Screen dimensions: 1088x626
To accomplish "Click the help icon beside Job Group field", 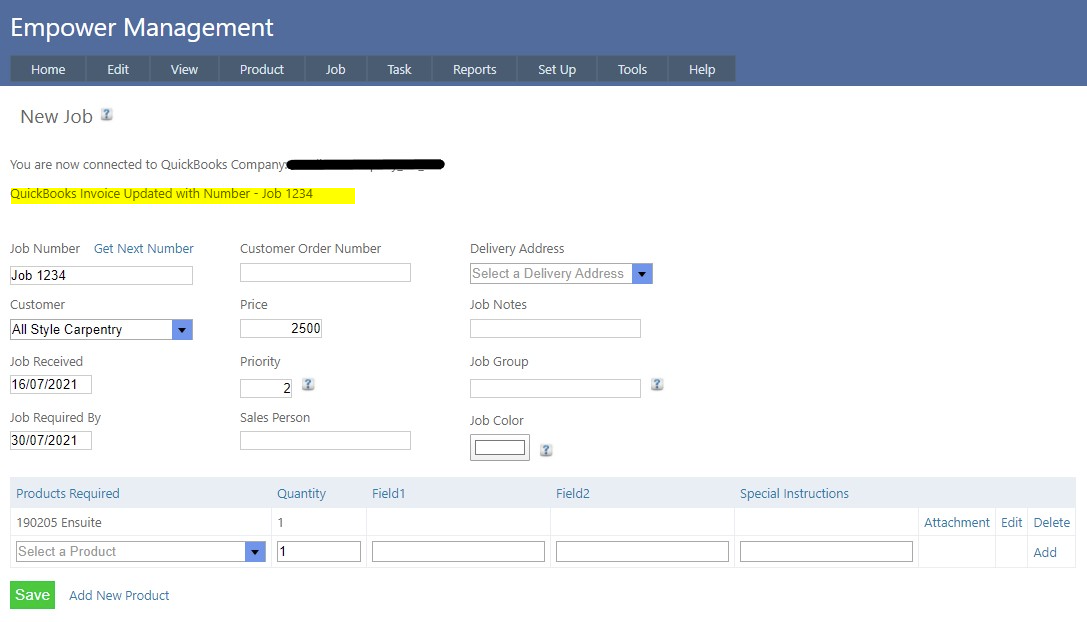I will pos(657,384).
